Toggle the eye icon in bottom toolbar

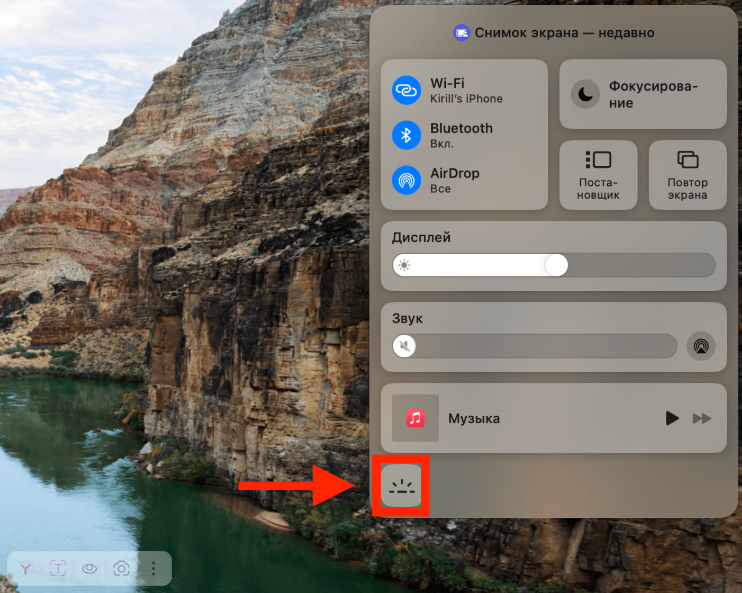point(90,569)
